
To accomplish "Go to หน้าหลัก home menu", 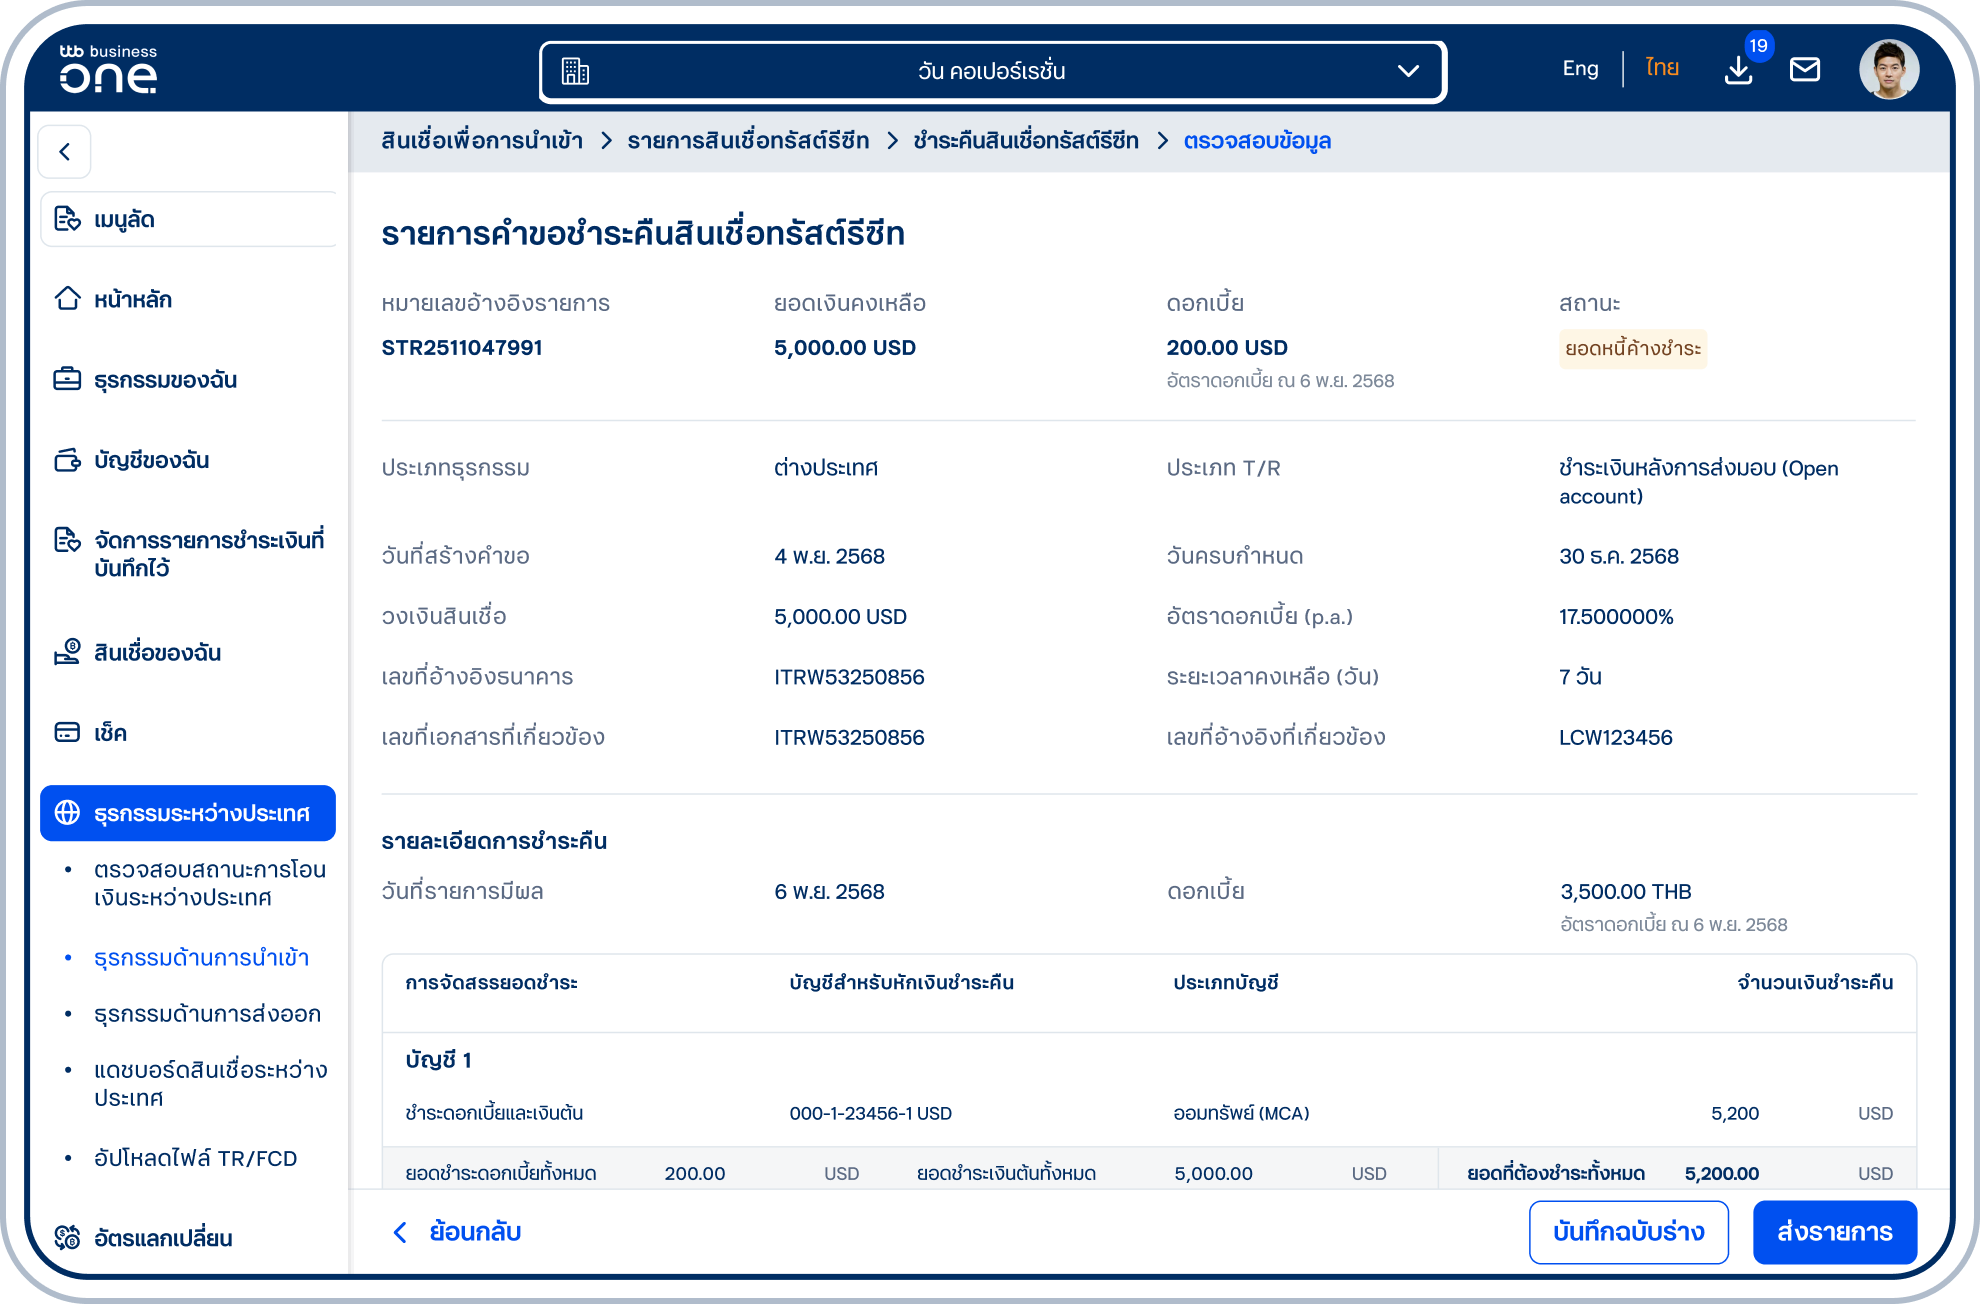I will click(x=133, y=299).
